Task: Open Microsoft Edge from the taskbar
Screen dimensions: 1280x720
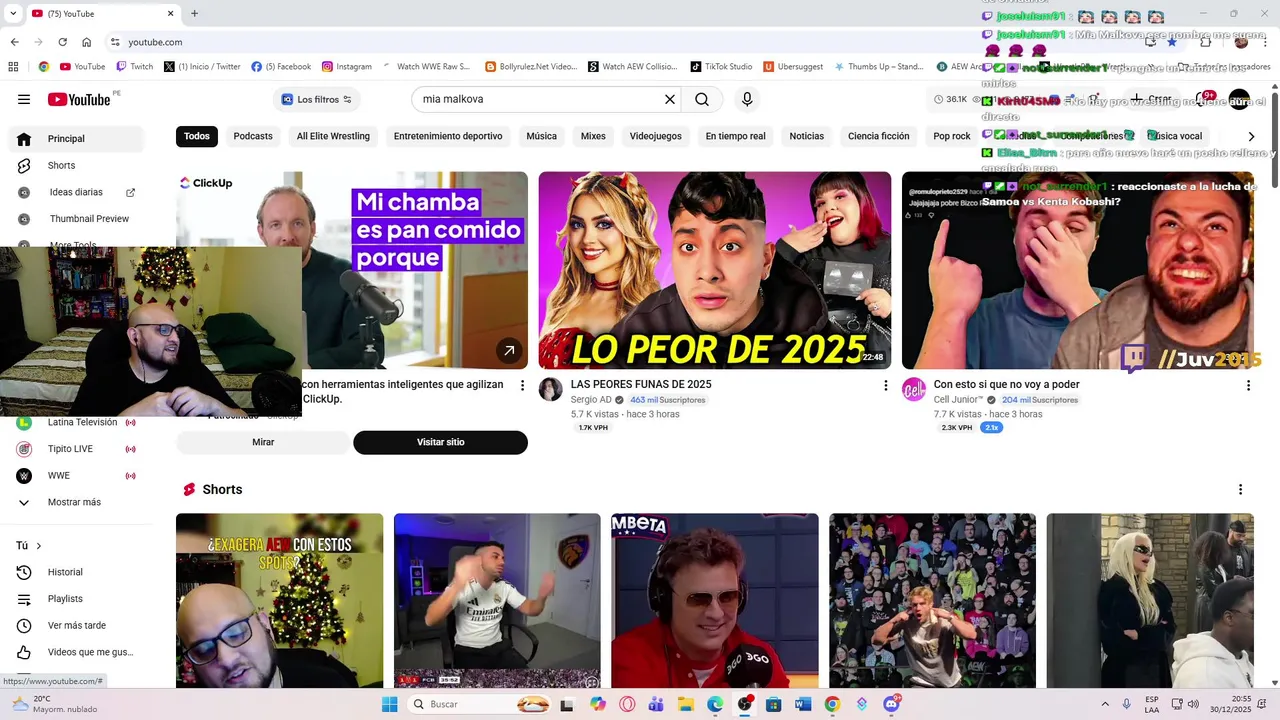Action: click(715, 704)
